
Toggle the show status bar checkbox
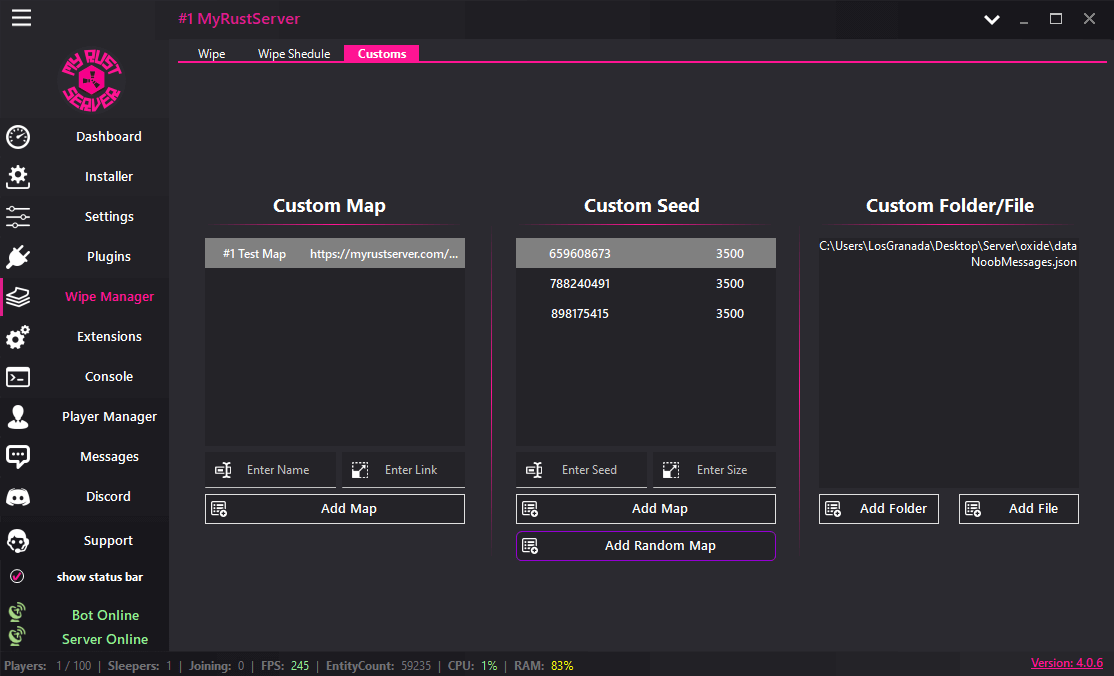tap(17, 577)
